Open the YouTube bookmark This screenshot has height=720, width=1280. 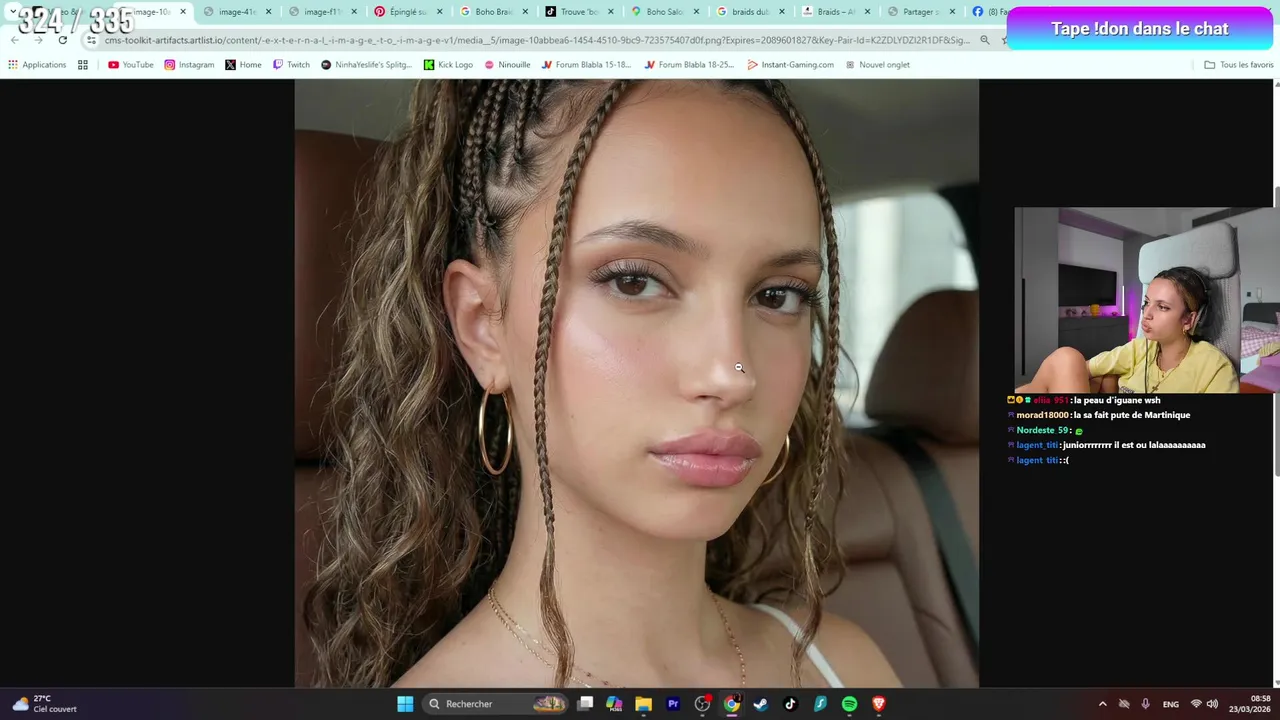[131, 65]
